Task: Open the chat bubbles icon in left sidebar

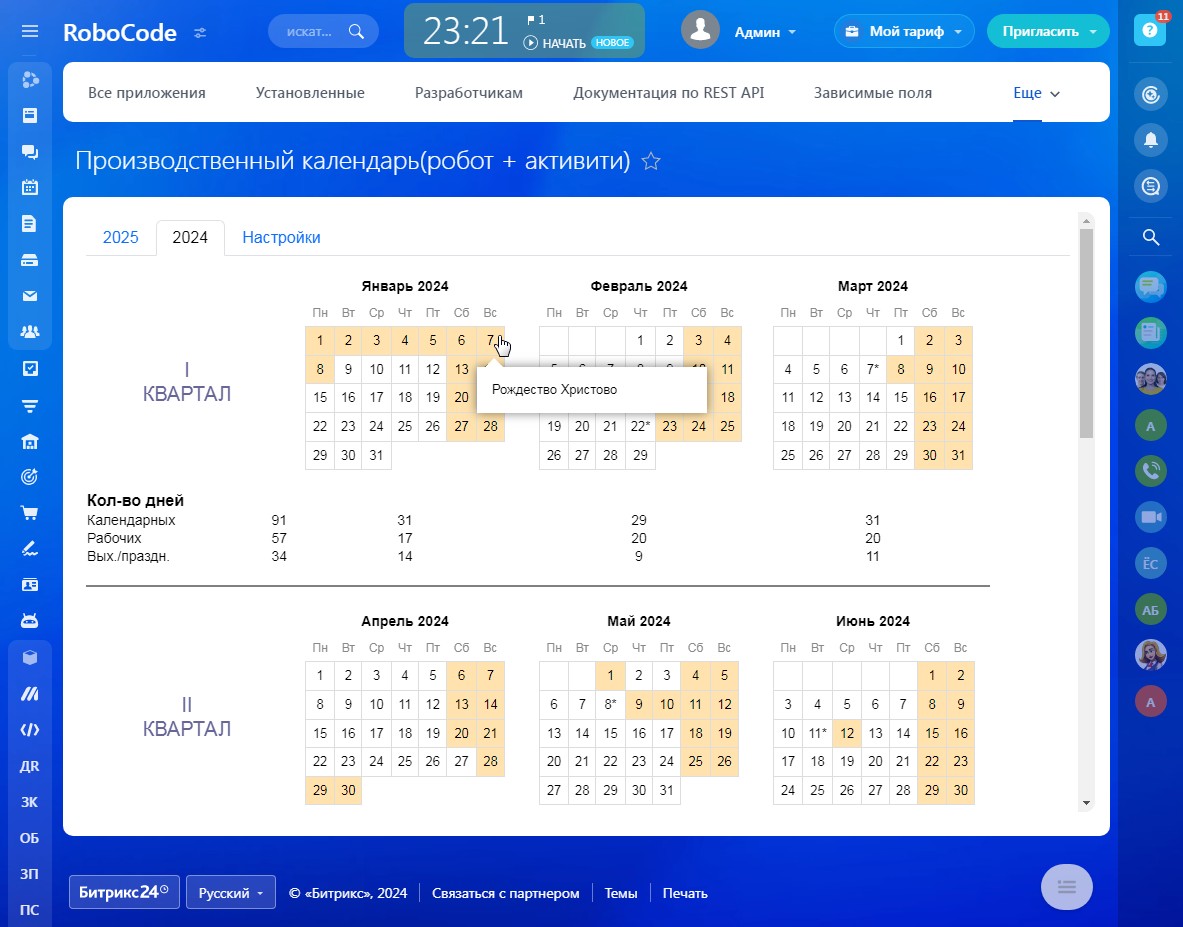Action: 29,152
